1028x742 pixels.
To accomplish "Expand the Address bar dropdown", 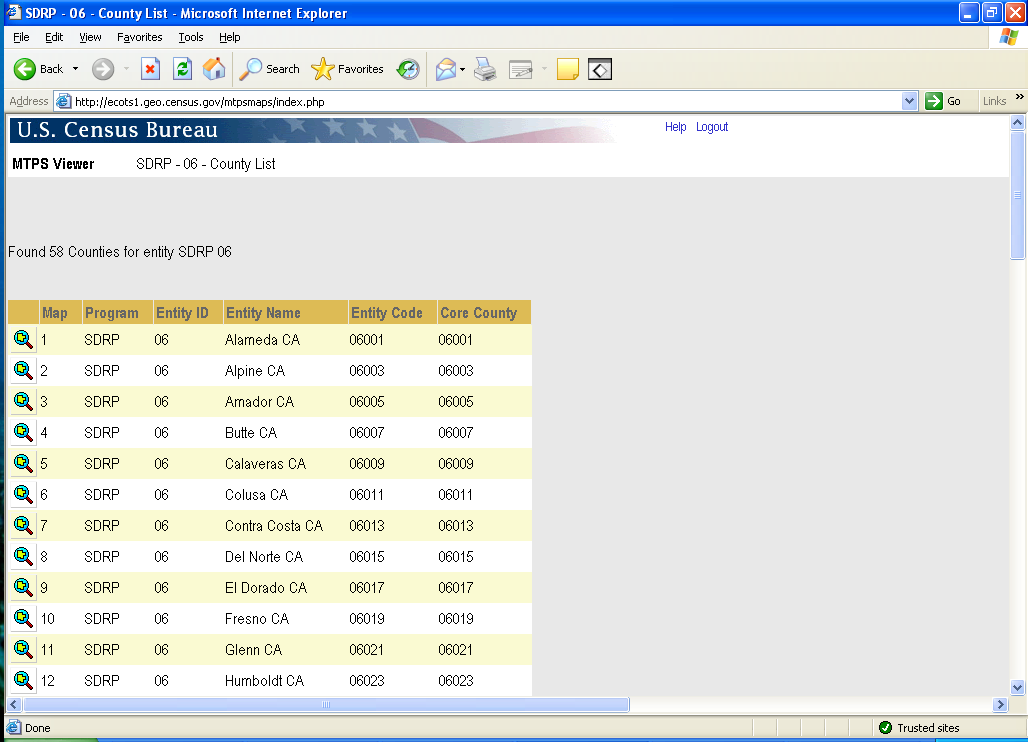I will pyautogui.click(x=909, y=101).
